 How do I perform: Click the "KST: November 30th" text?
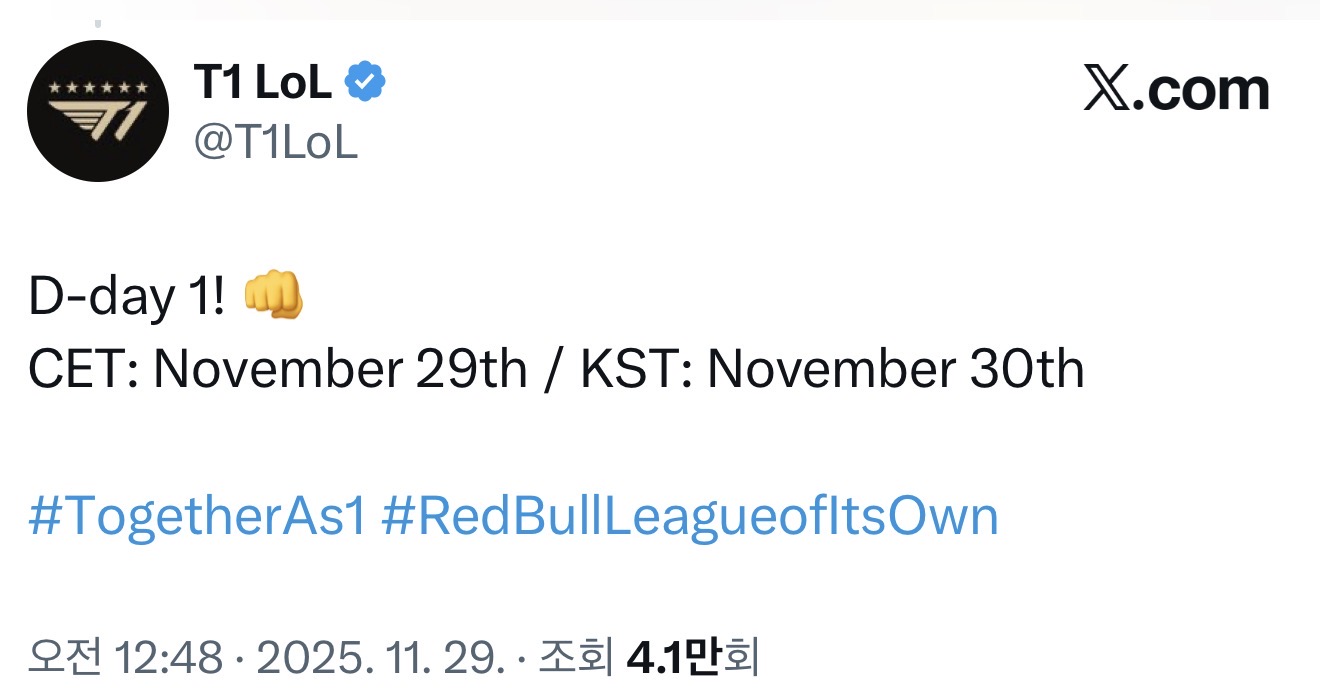(x=833, y=370)
